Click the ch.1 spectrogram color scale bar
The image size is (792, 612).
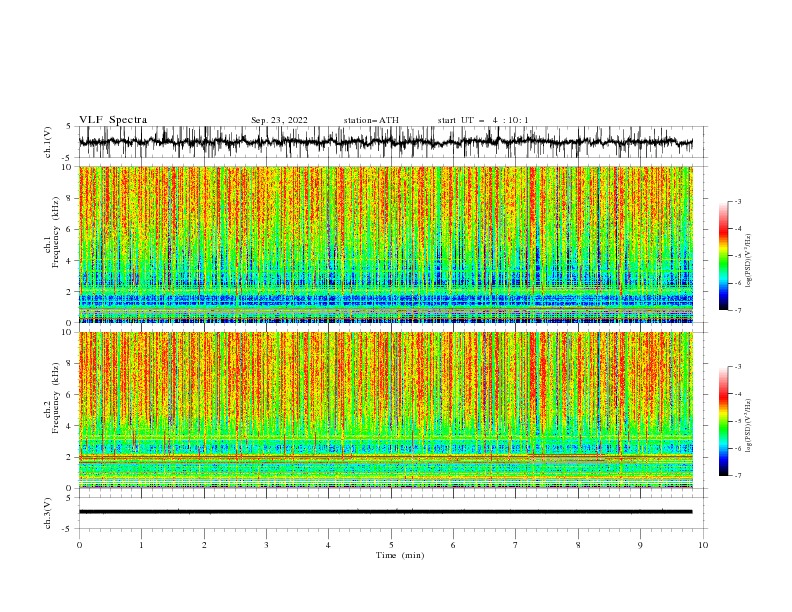point(723,256)
